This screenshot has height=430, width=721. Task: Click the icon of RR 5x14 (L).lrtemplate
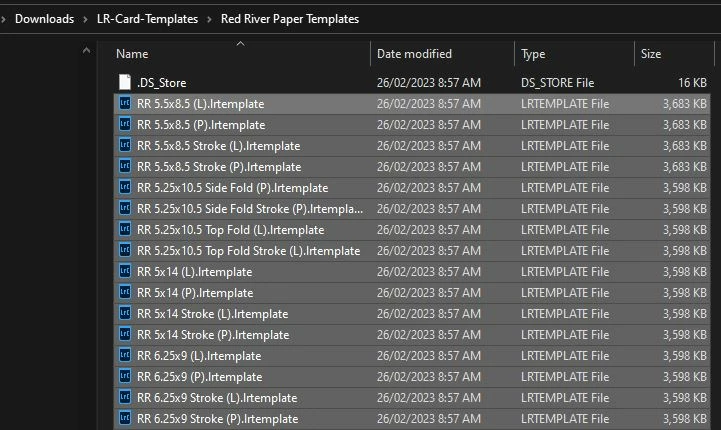125,271
